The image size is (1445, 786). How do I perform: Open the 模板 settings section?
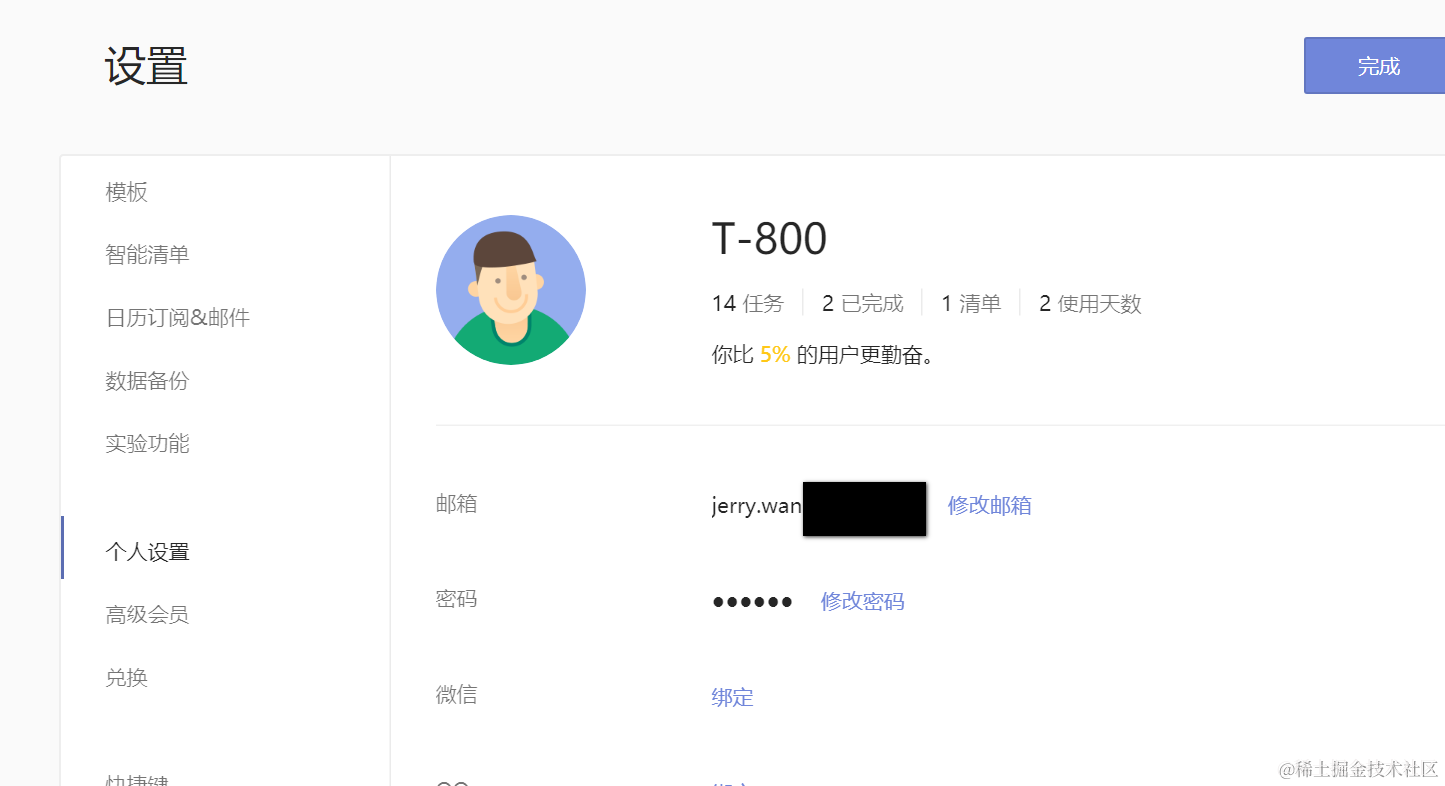127,192
